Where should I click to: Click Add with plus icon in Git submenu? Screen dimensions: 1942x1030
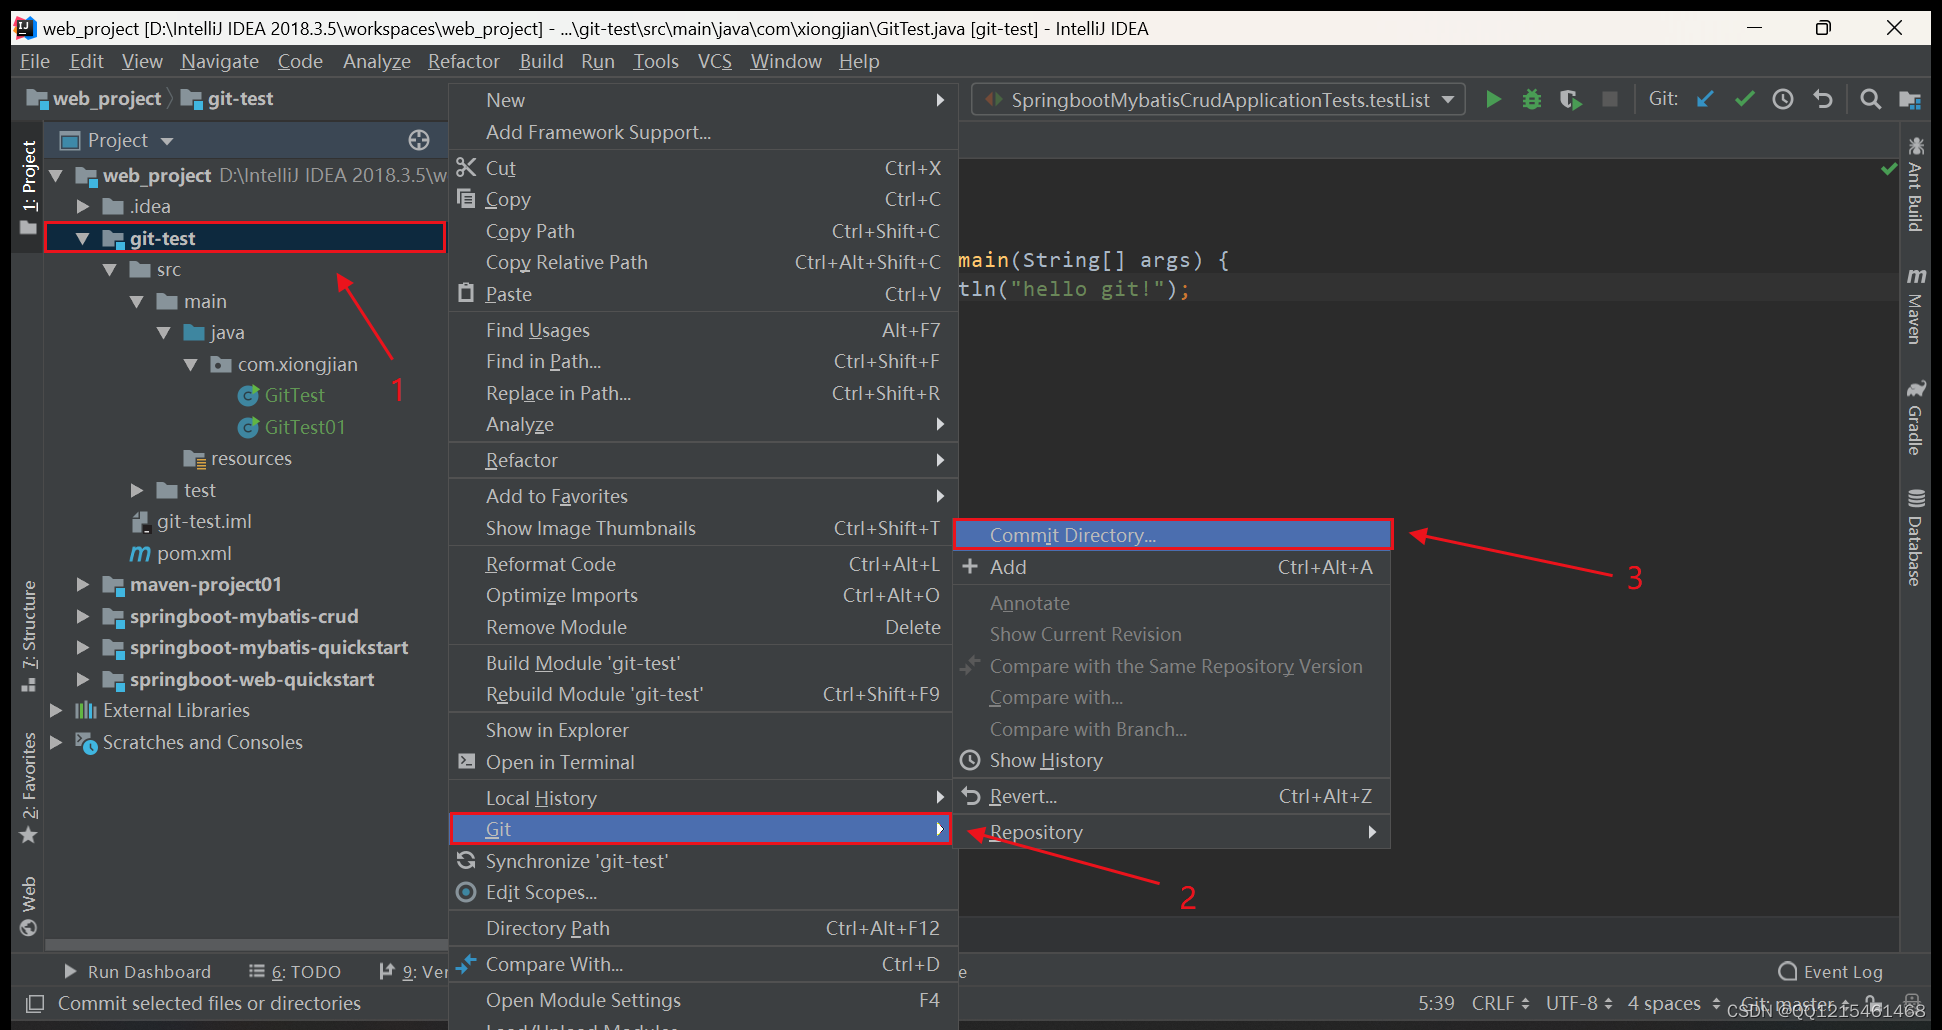pyautogui.click(x=1172, y=567)
